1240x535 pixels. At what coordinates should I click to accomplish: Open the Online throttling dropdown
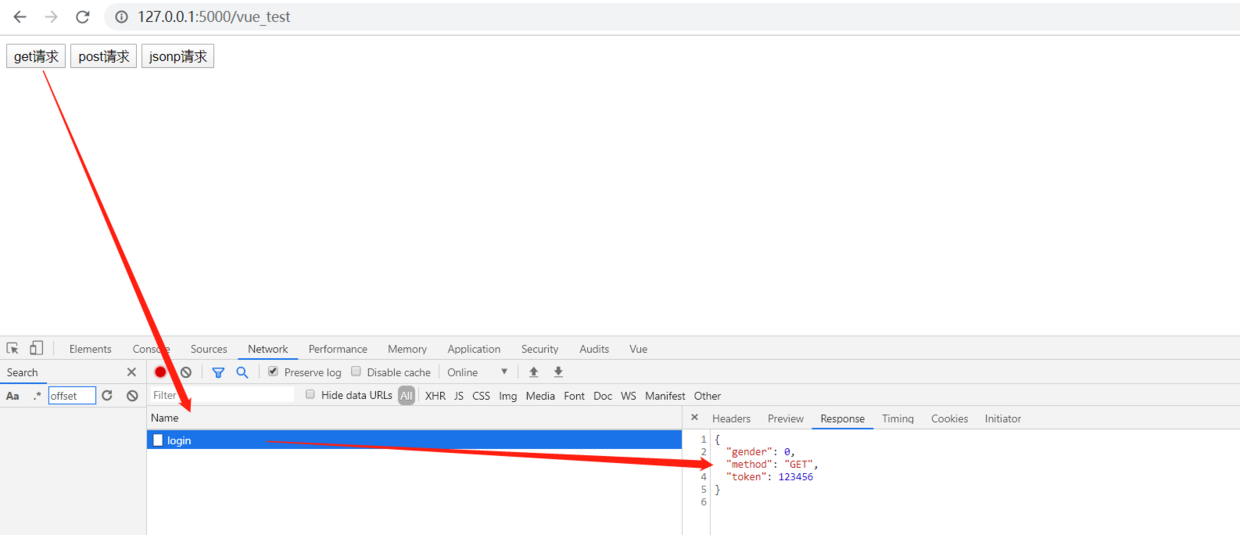478,372
